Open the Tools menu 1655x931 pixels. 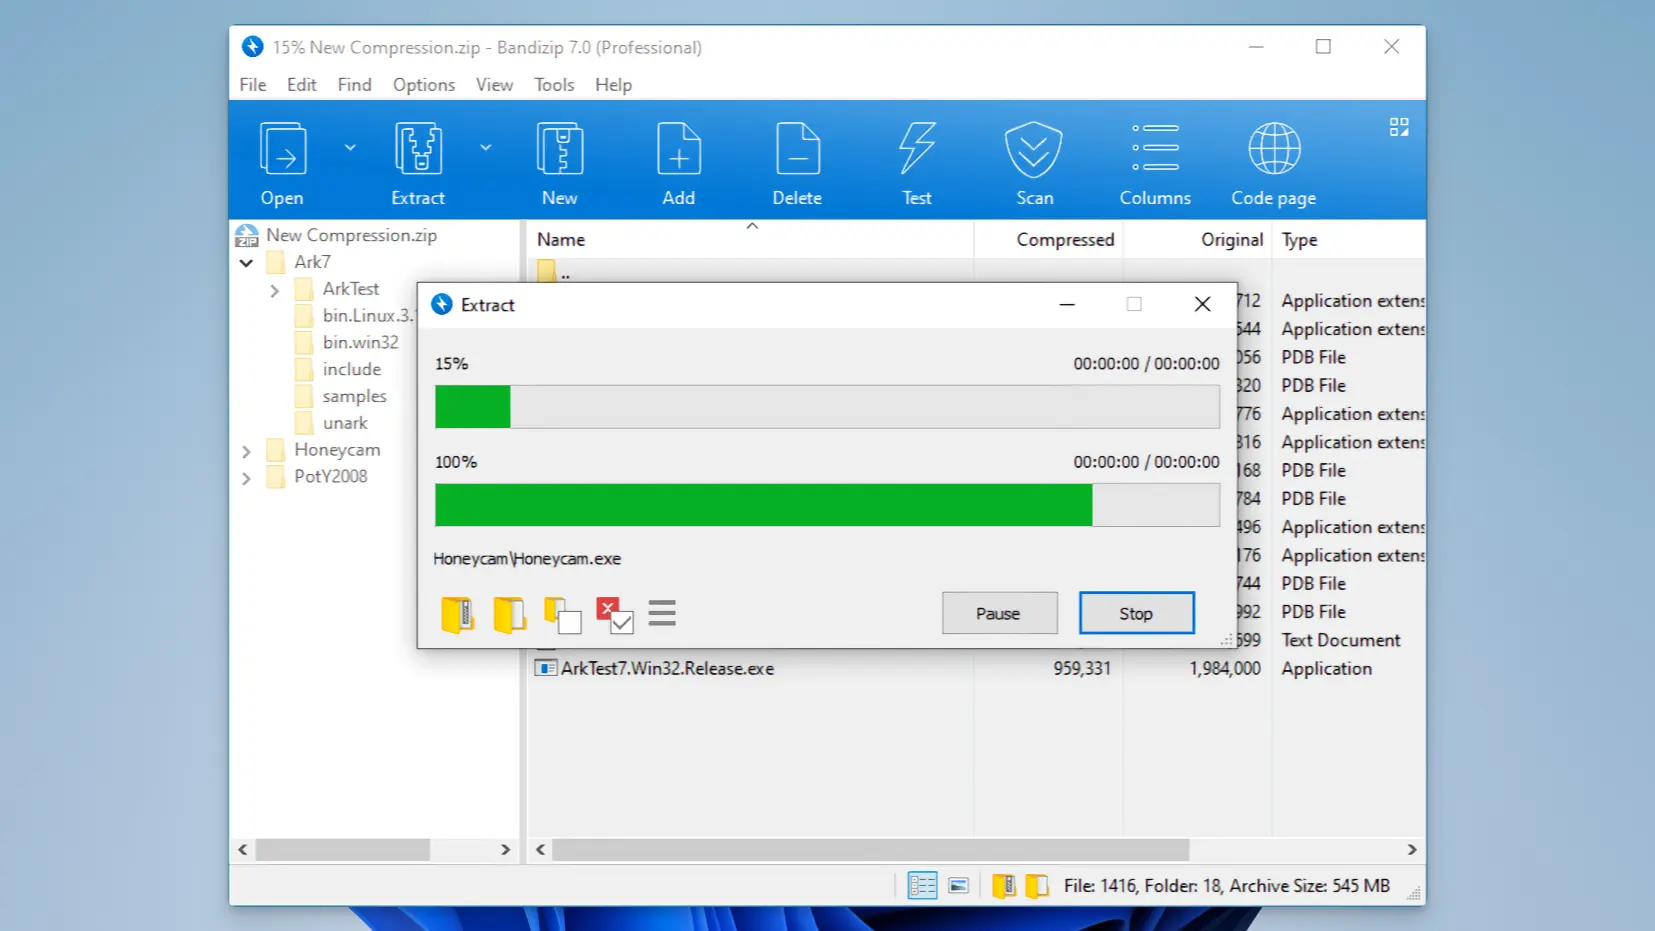(x=554, y=84)
